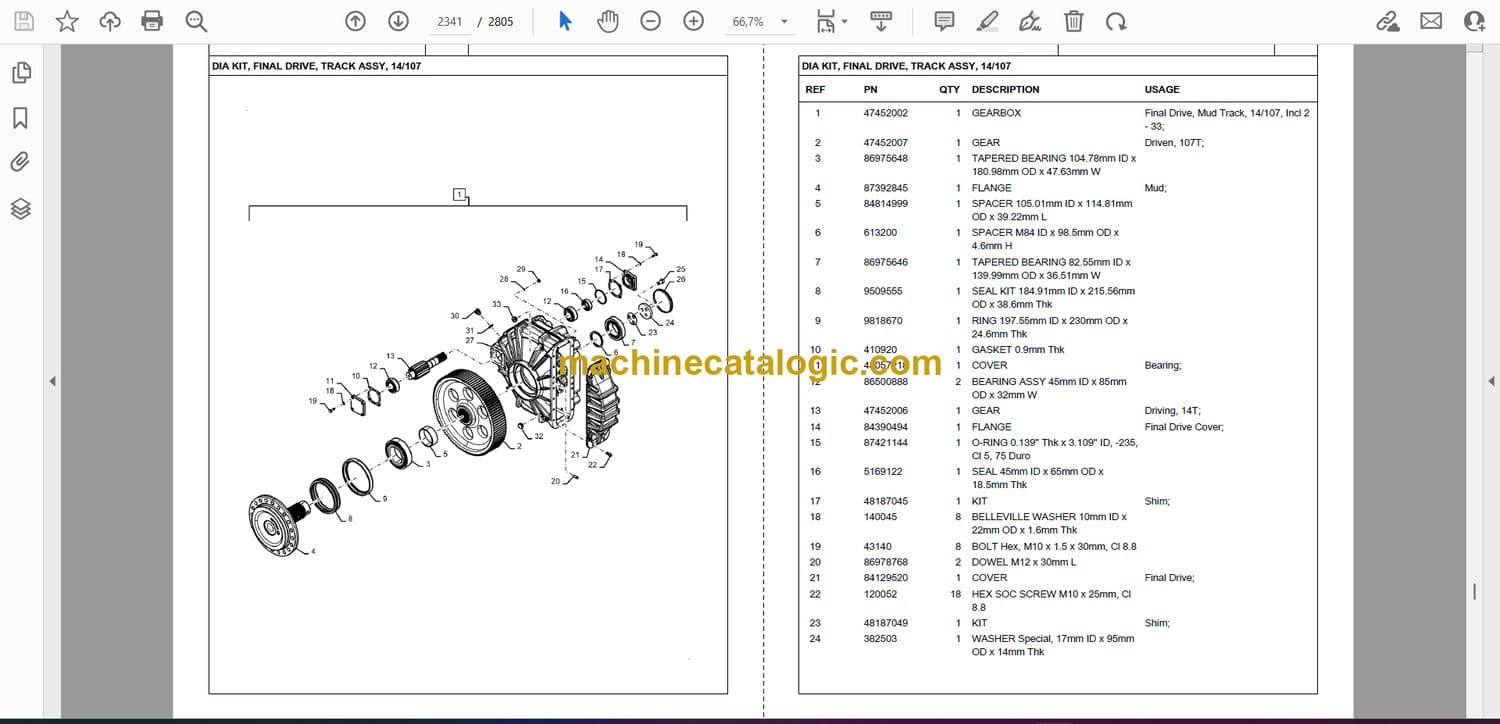Open the find text search tool

196,21
